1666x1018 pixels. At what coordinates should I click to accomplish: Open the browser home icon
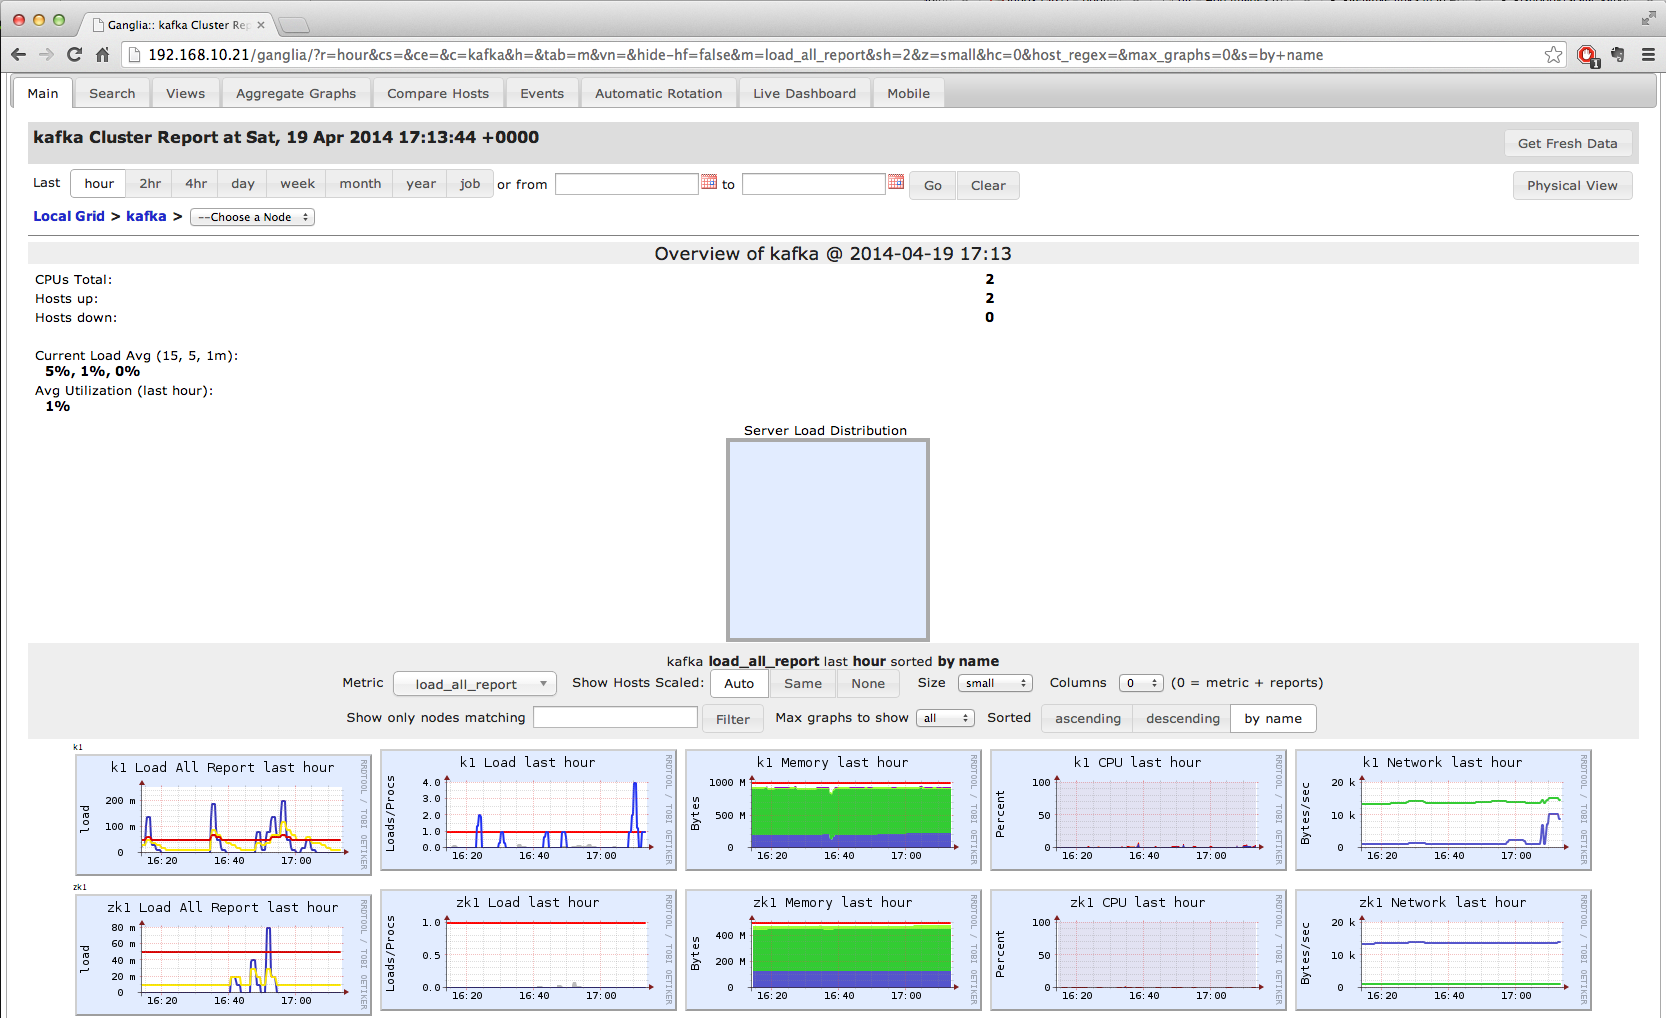coord(102,55)
